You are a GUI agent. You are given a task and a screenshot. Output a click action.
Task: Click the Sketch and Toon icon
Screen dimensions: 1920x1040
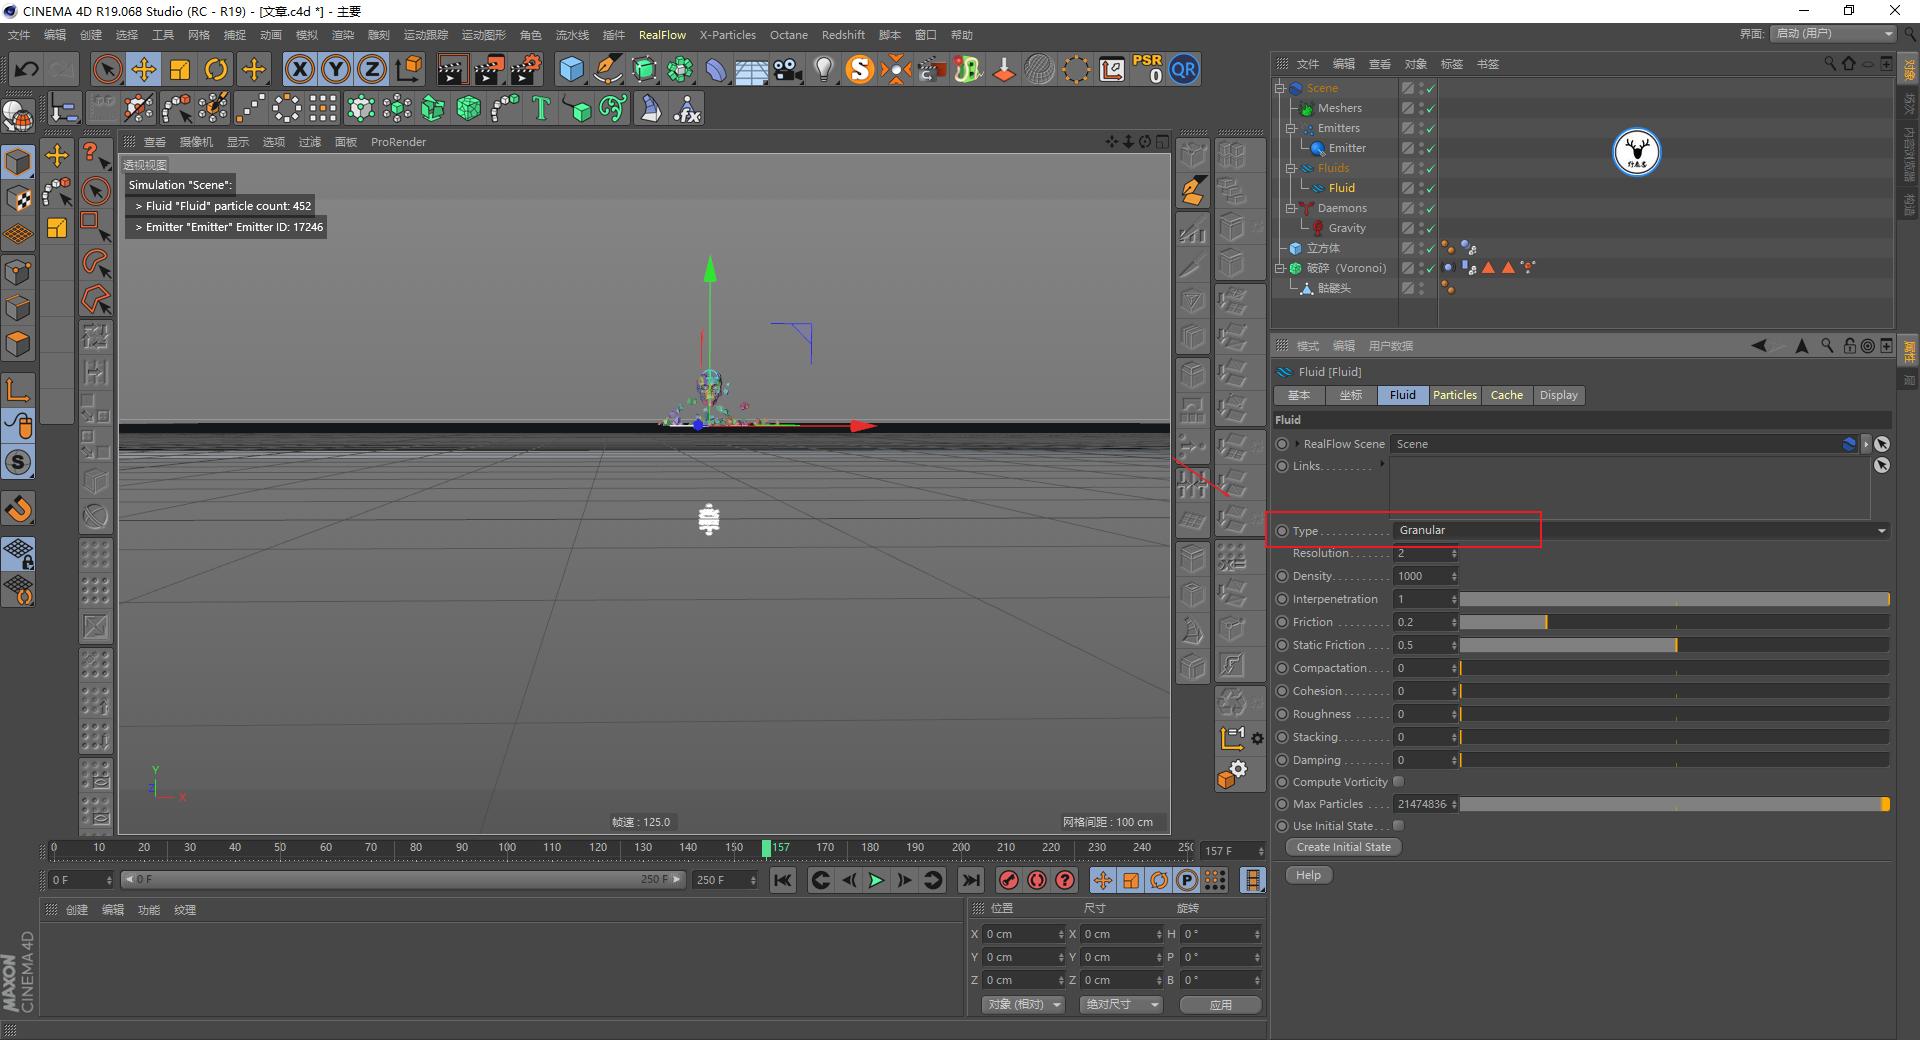860,69
